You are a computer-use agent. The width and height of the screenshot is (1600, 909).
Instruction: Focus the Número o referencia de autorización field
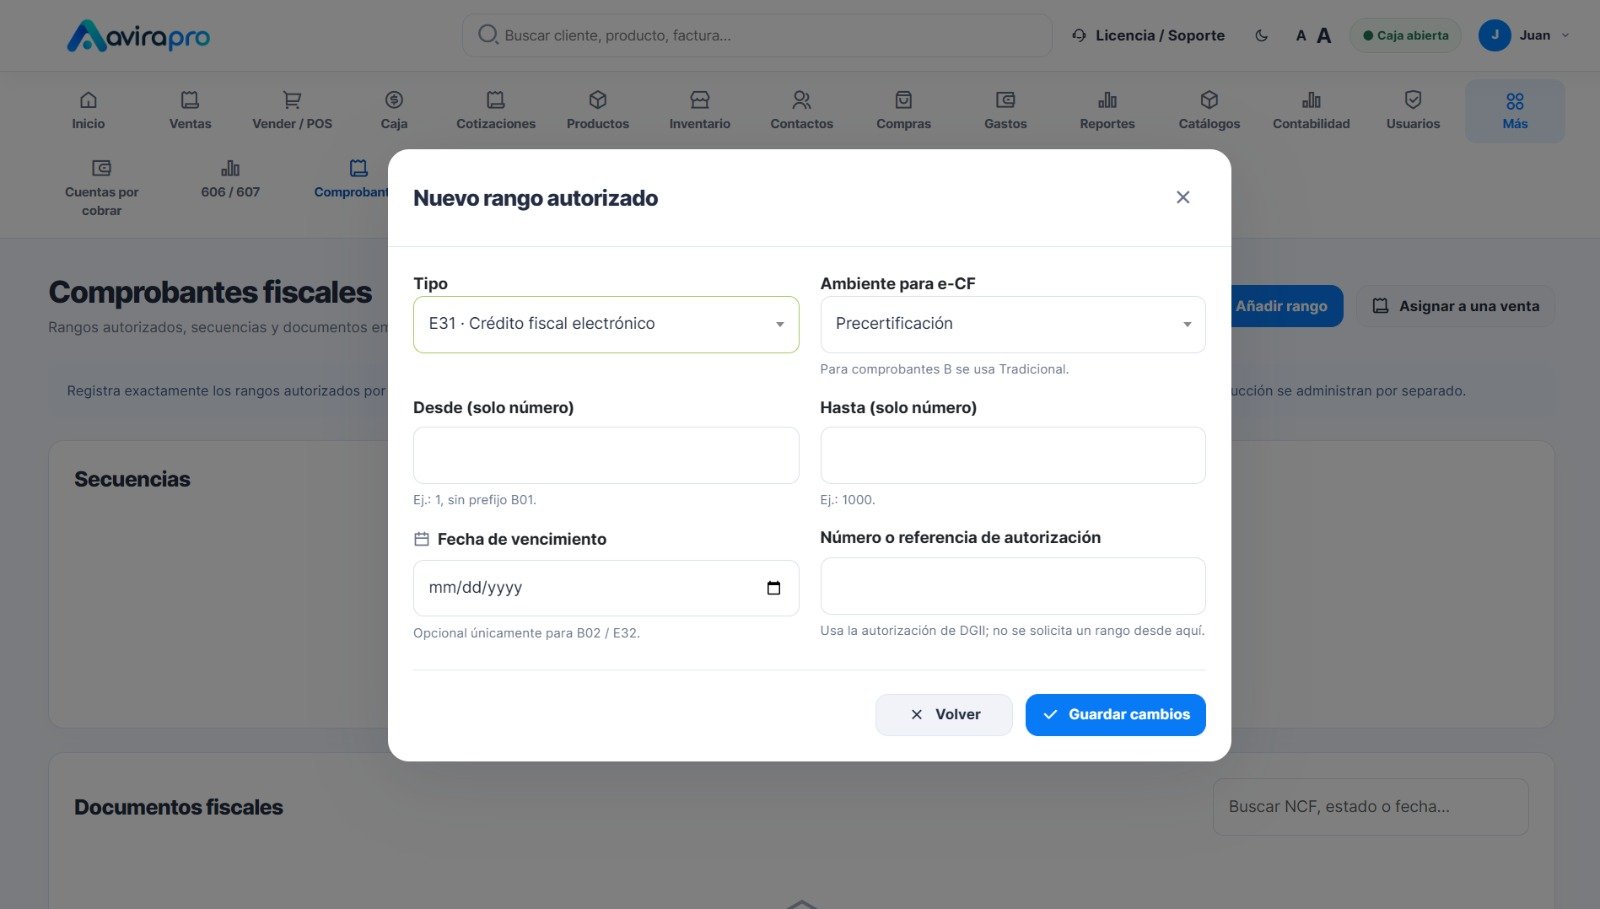coord(1013,586)
